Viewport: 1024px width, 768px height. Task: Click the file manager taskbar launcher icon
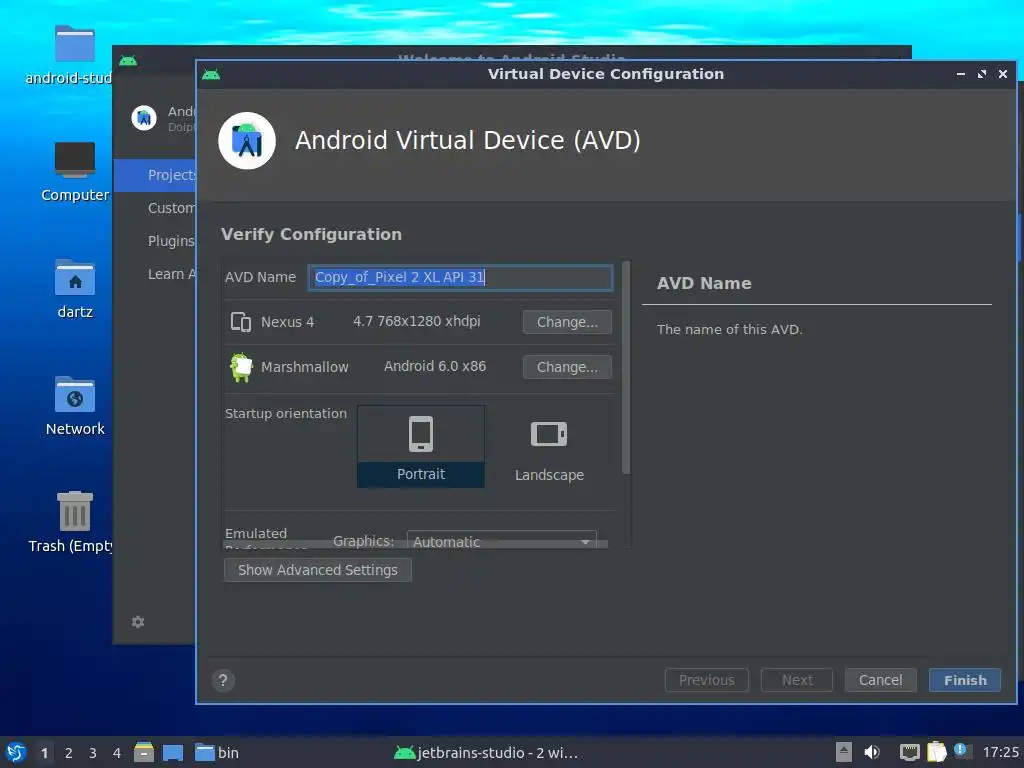point(144,752)
